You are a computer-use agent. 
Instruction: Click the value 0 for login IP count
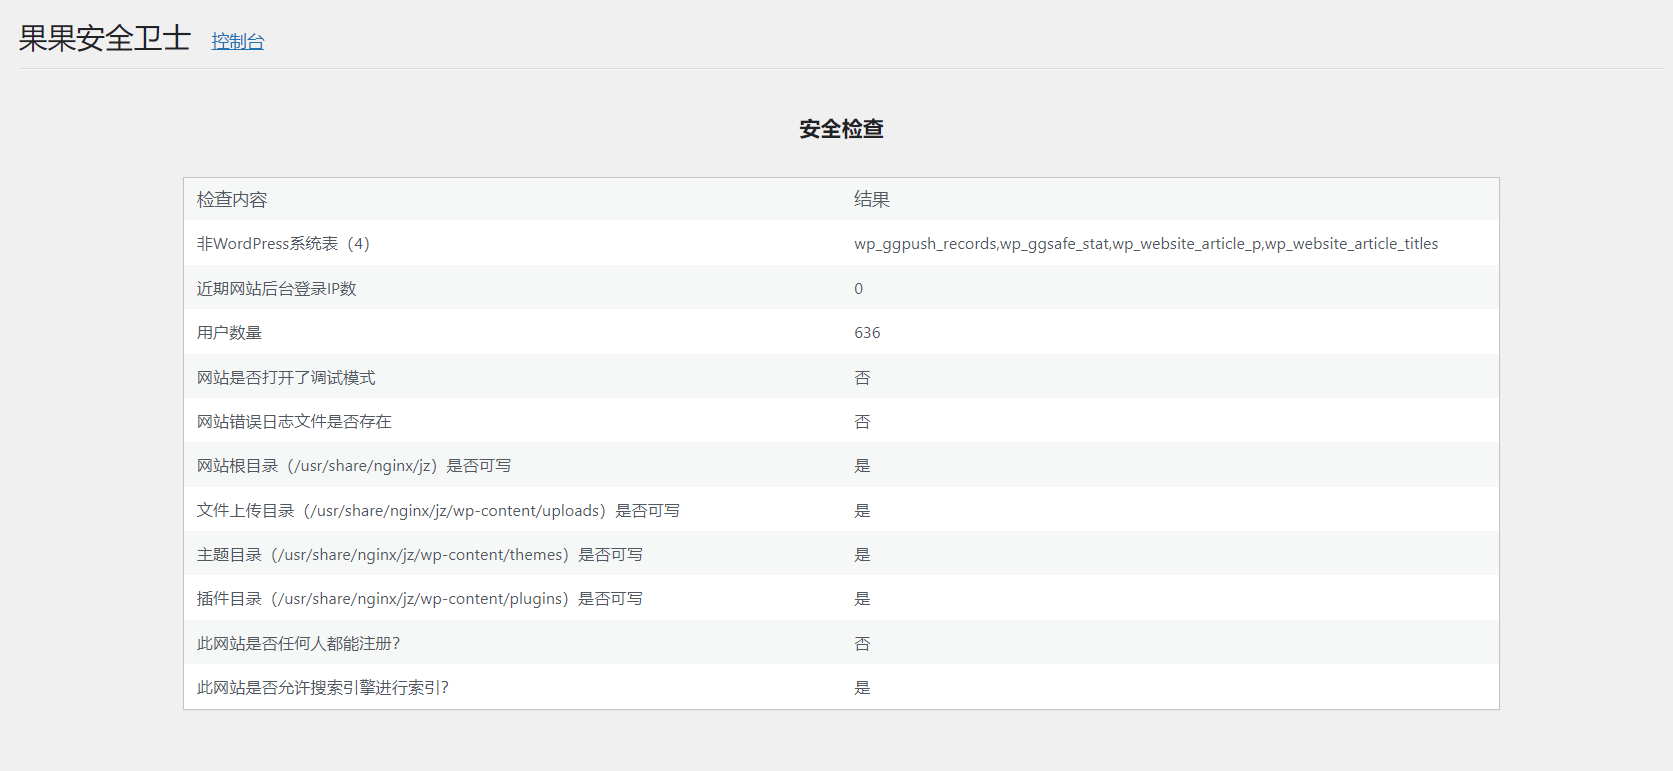(859, 289)
